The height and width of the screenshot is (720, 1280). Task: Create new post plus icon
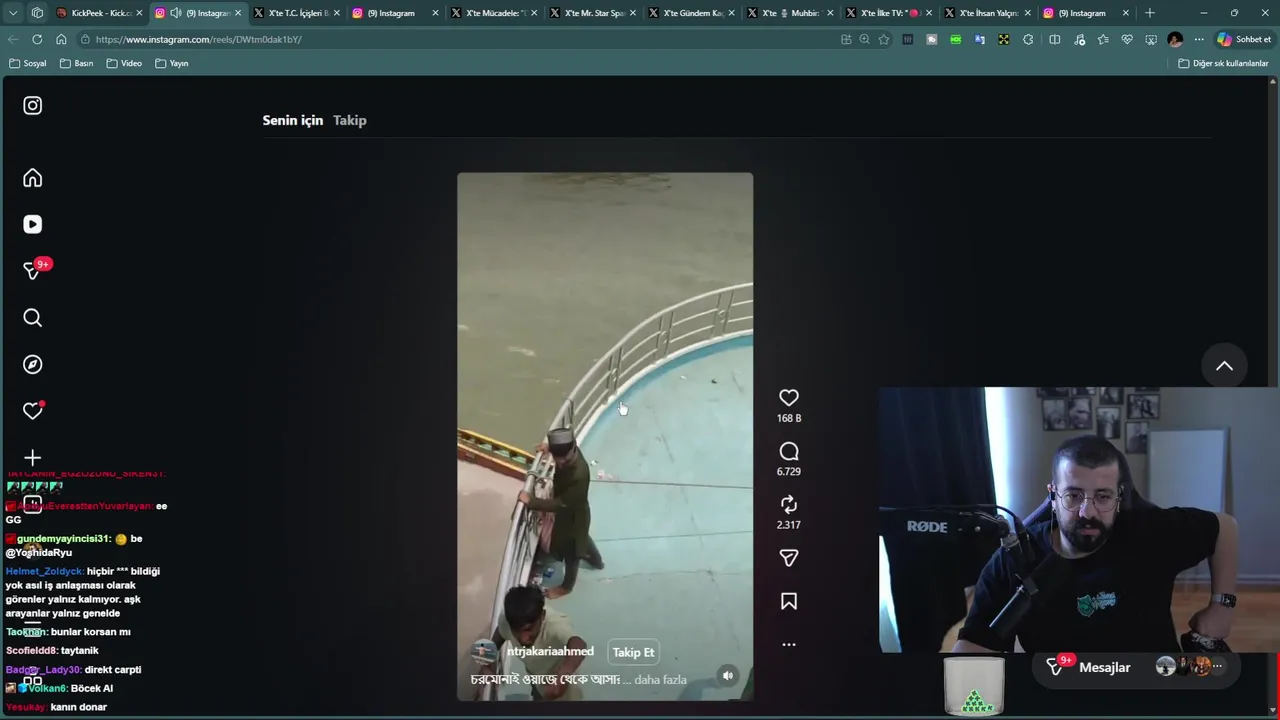(x=33, y=458)
